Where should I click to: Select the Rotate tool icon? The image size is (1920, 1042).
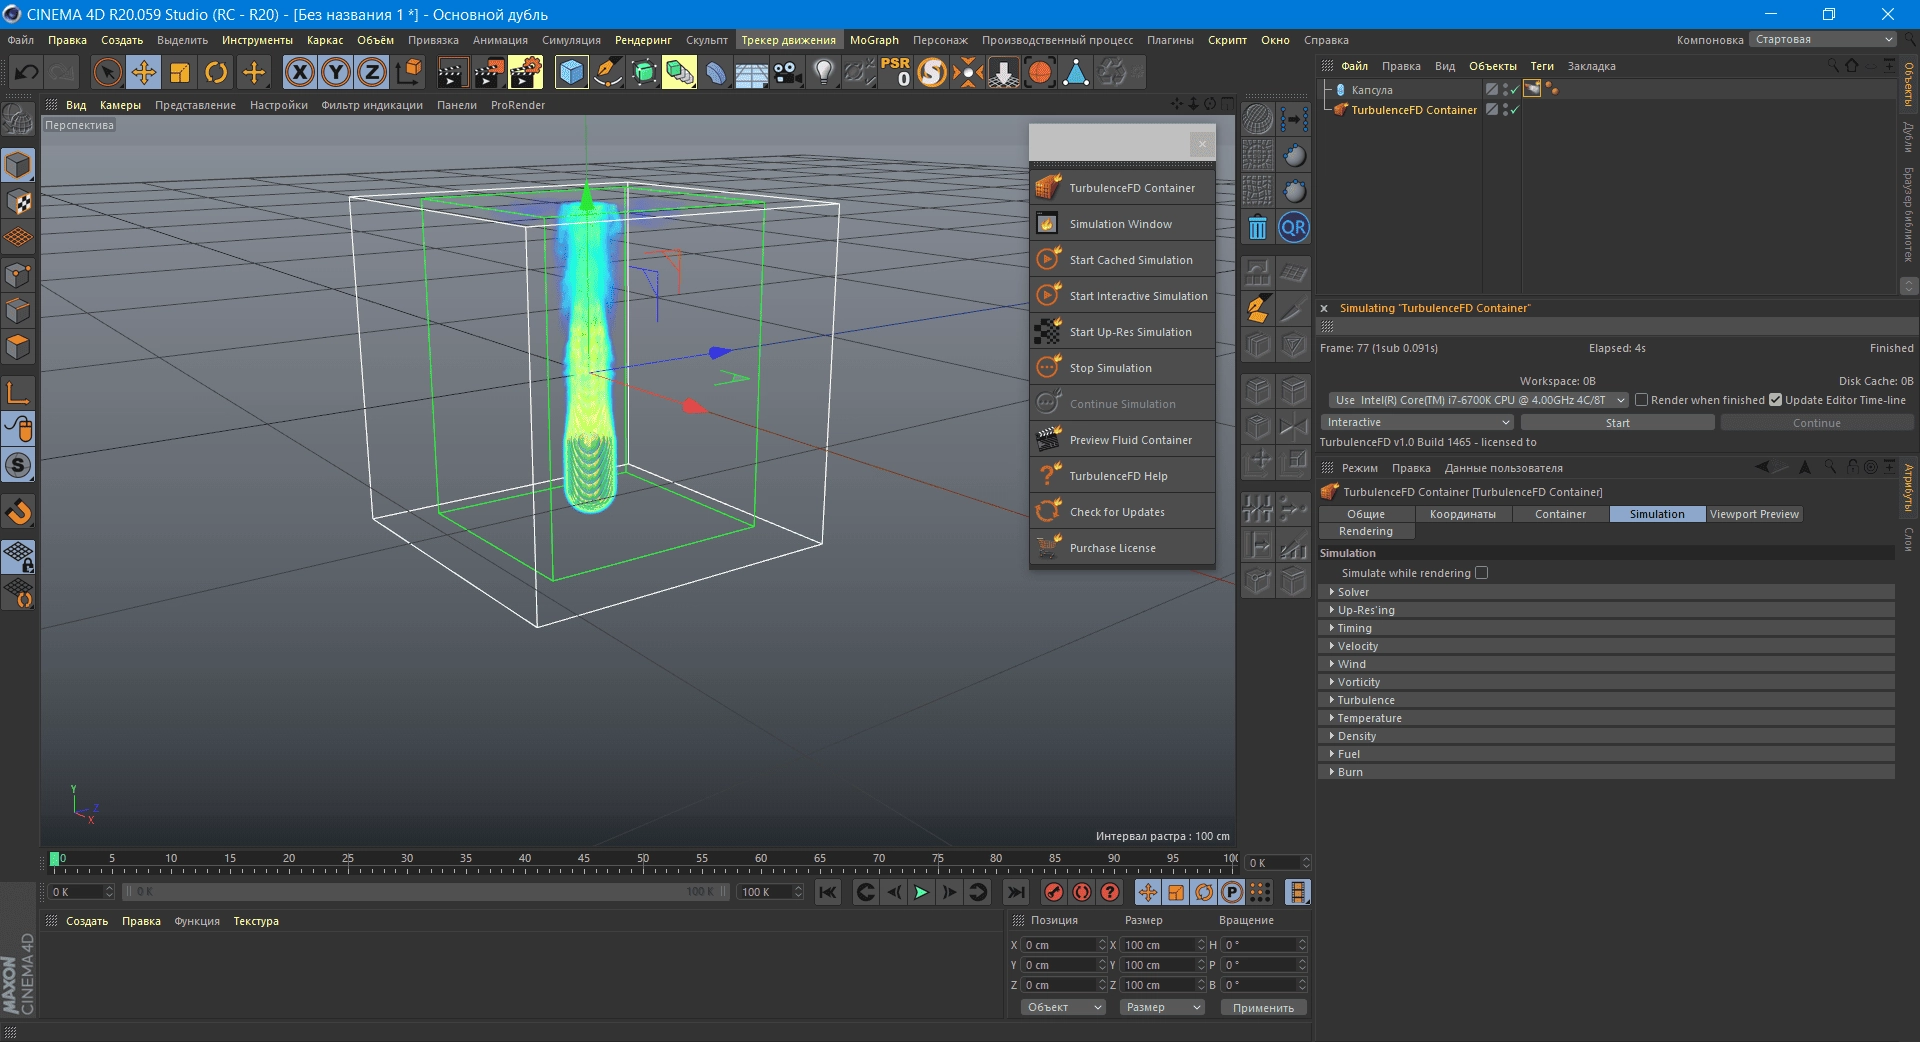(x=216, y=72)
